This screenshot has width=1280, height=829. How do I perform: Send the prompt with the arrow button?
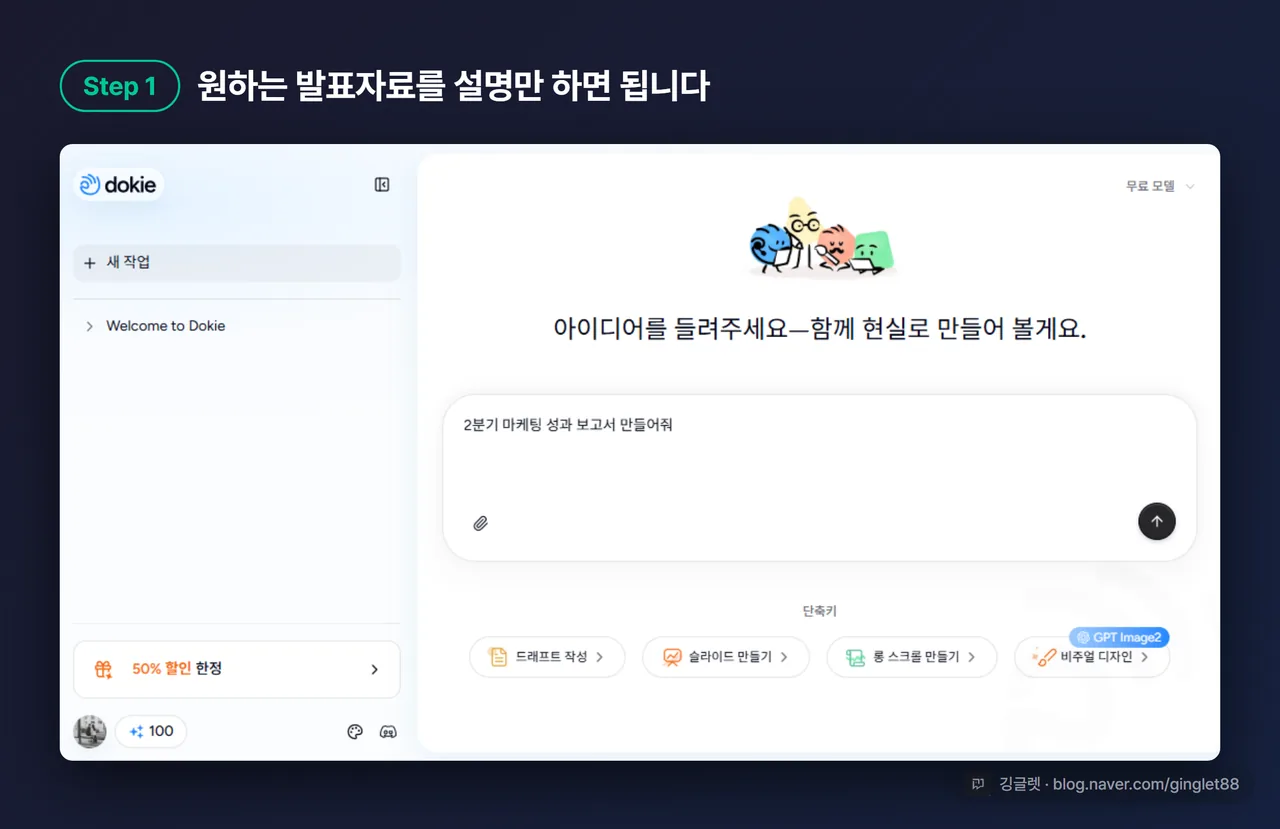[1157, 521]
